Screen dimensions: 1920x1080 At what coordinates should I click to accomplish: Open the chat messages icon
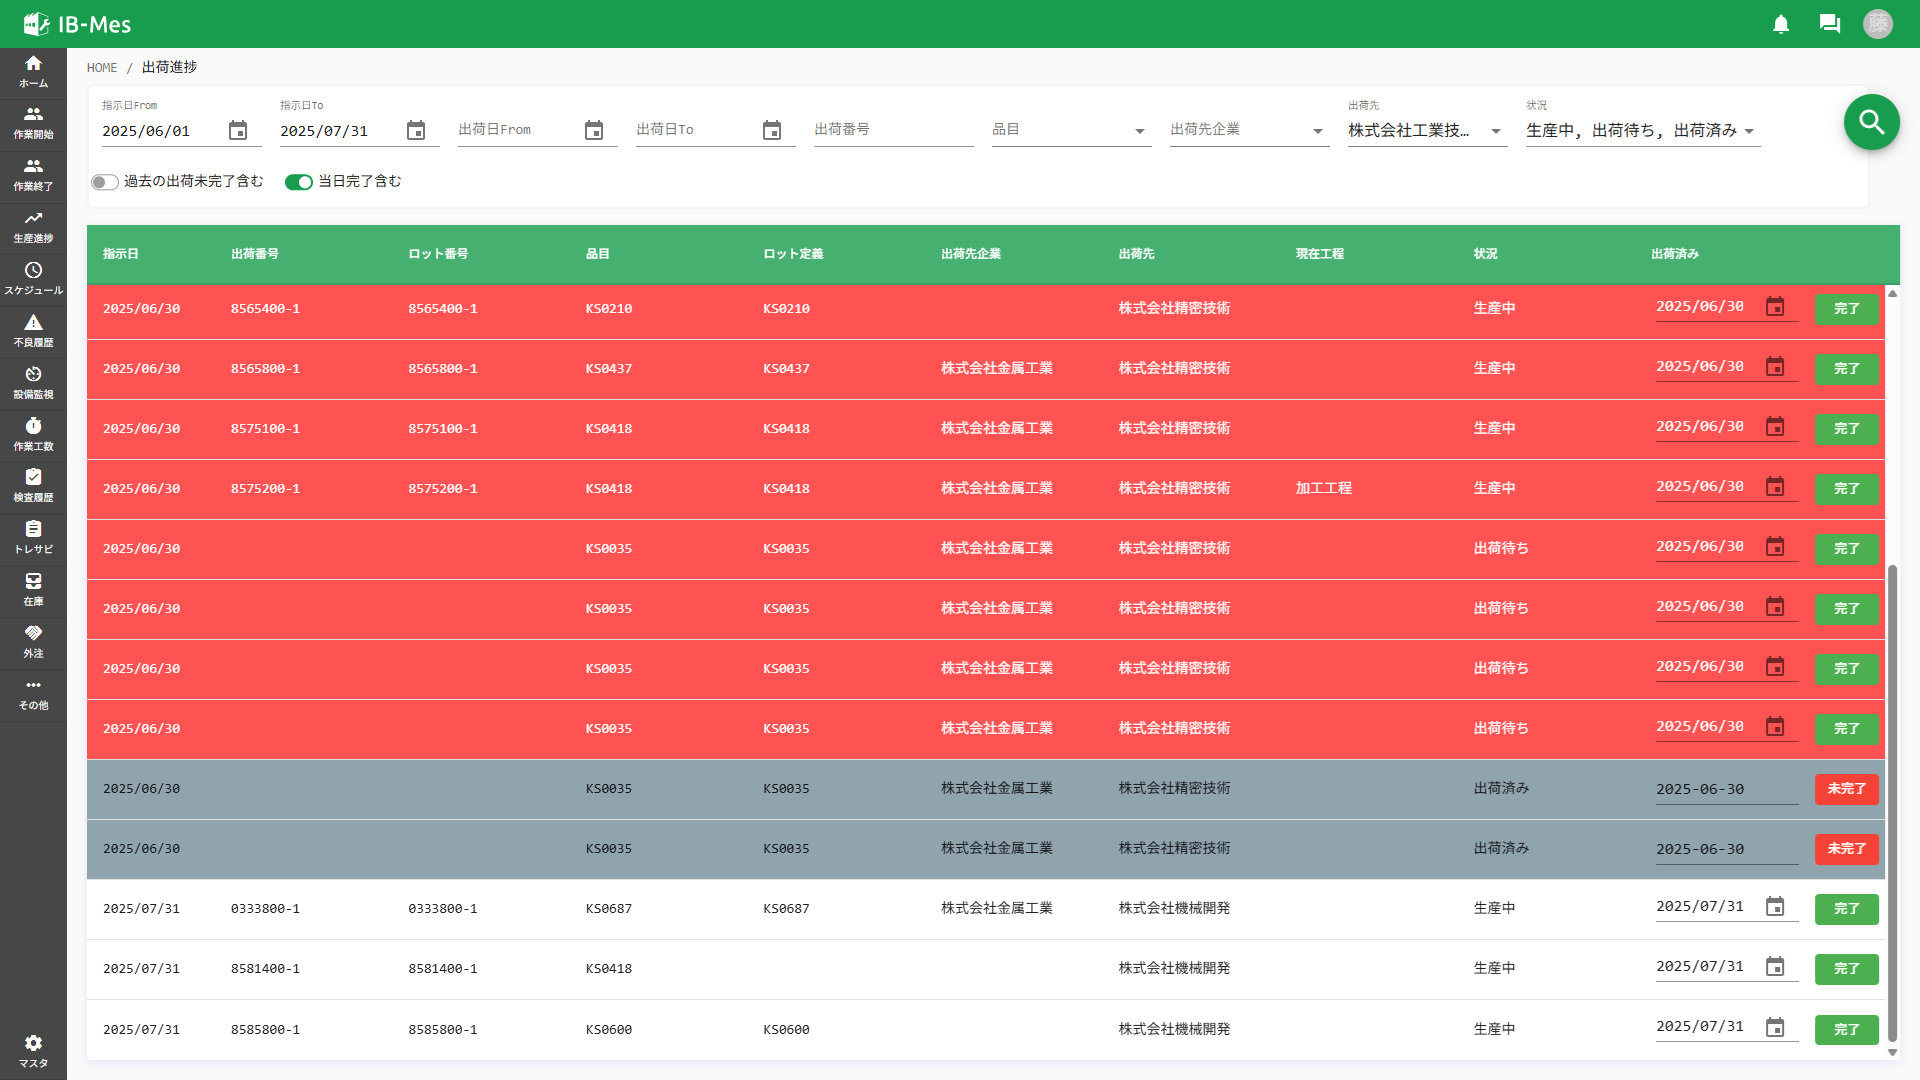click(x=1830, y=24)
